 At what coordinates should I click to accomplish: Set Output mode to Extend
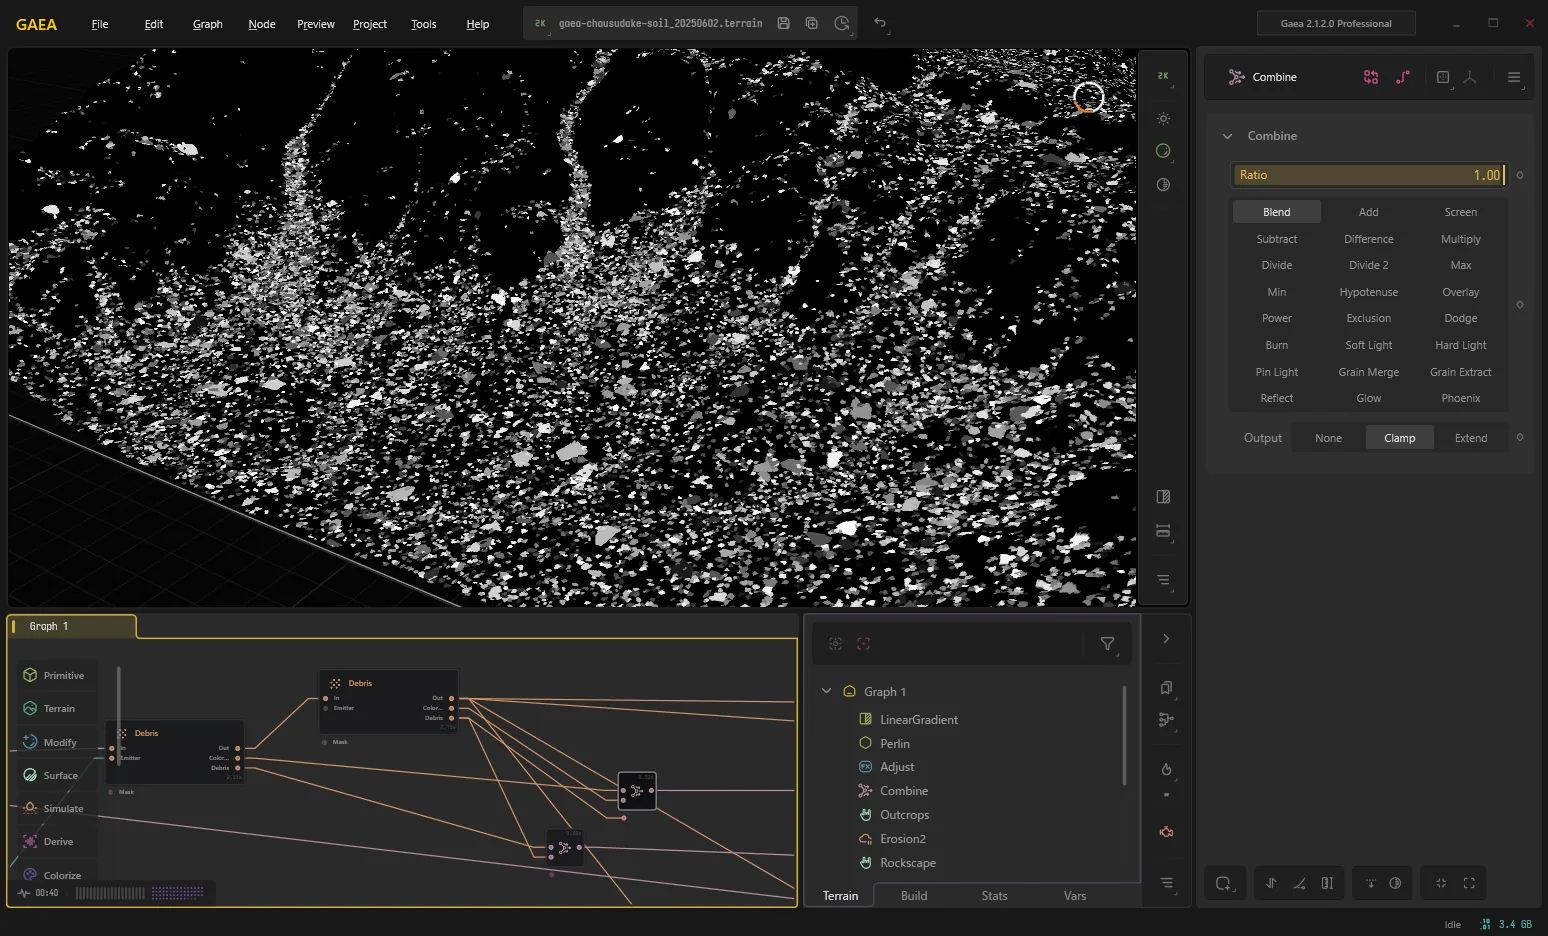tap(1470, 438)
